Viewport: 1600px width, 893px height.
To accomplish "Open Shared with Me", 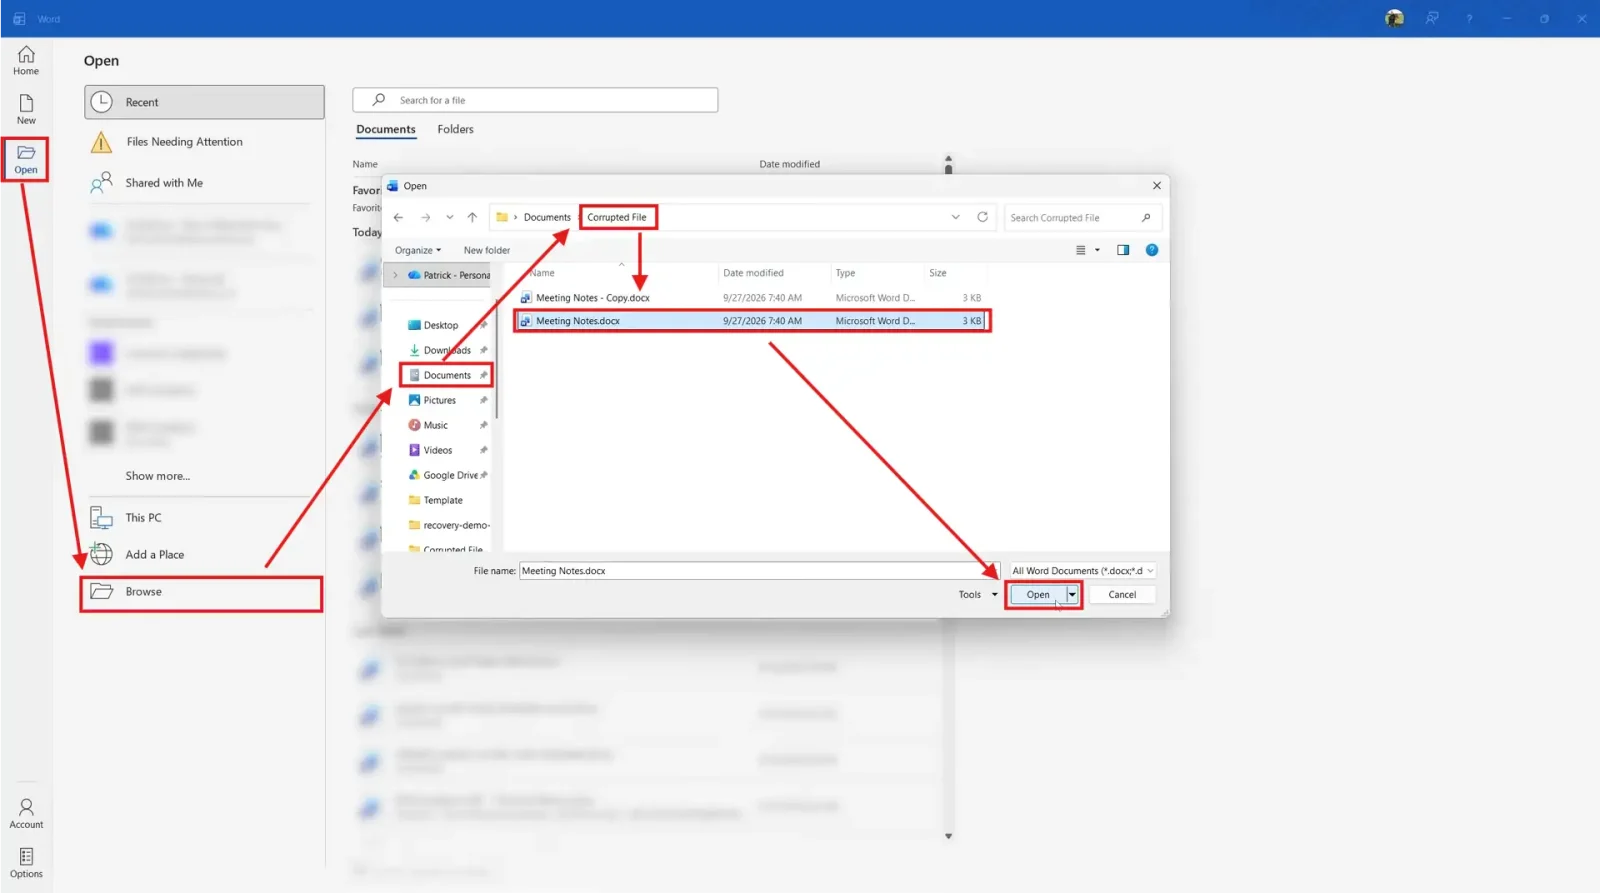I will [x=164, y=183].
